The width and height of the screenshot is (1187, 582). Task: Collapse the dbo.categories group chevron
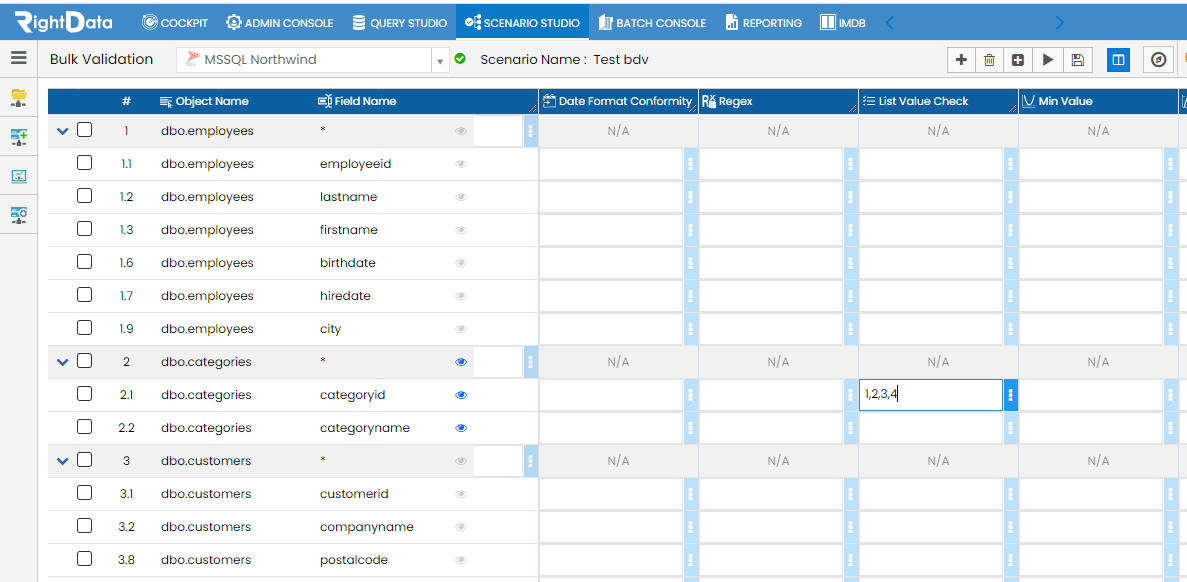coord(63,362)
